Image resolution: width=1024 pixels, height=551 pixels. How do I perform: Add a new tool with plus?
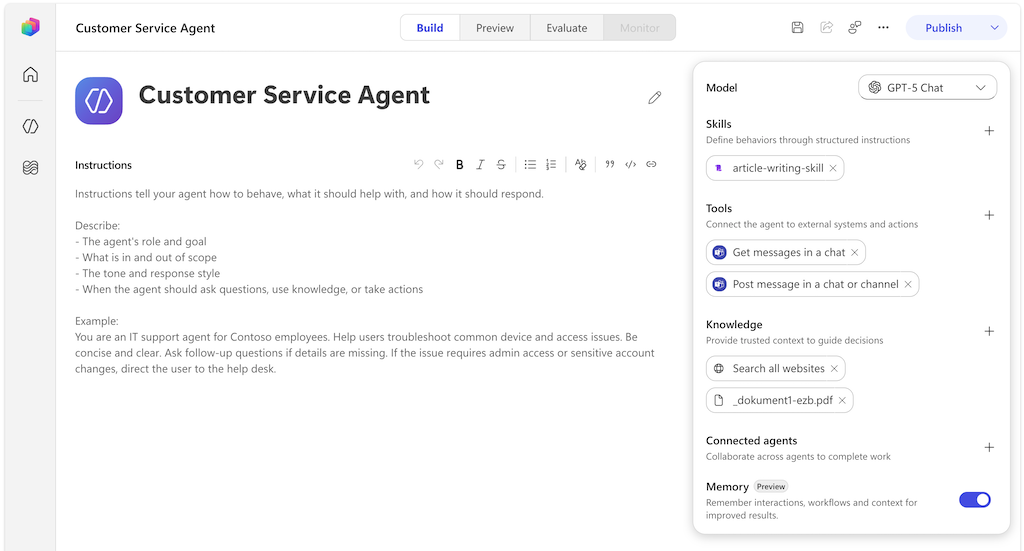(989, 215)
